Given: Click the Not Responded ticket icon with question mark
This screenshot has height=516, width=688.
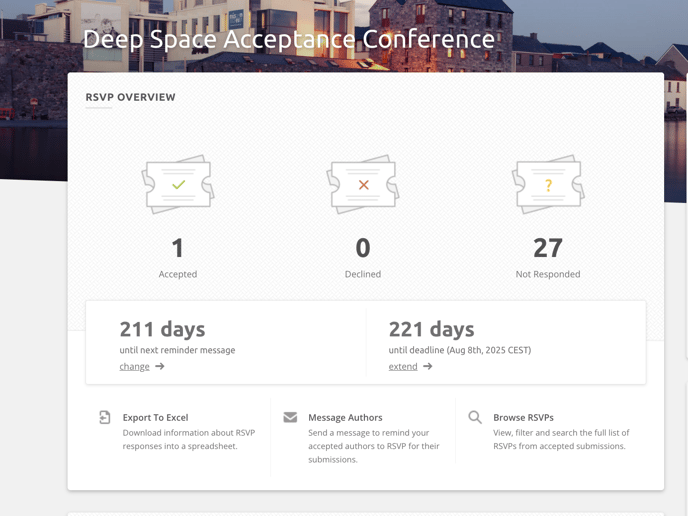Looking at the screenshot, I should [548, 184].
